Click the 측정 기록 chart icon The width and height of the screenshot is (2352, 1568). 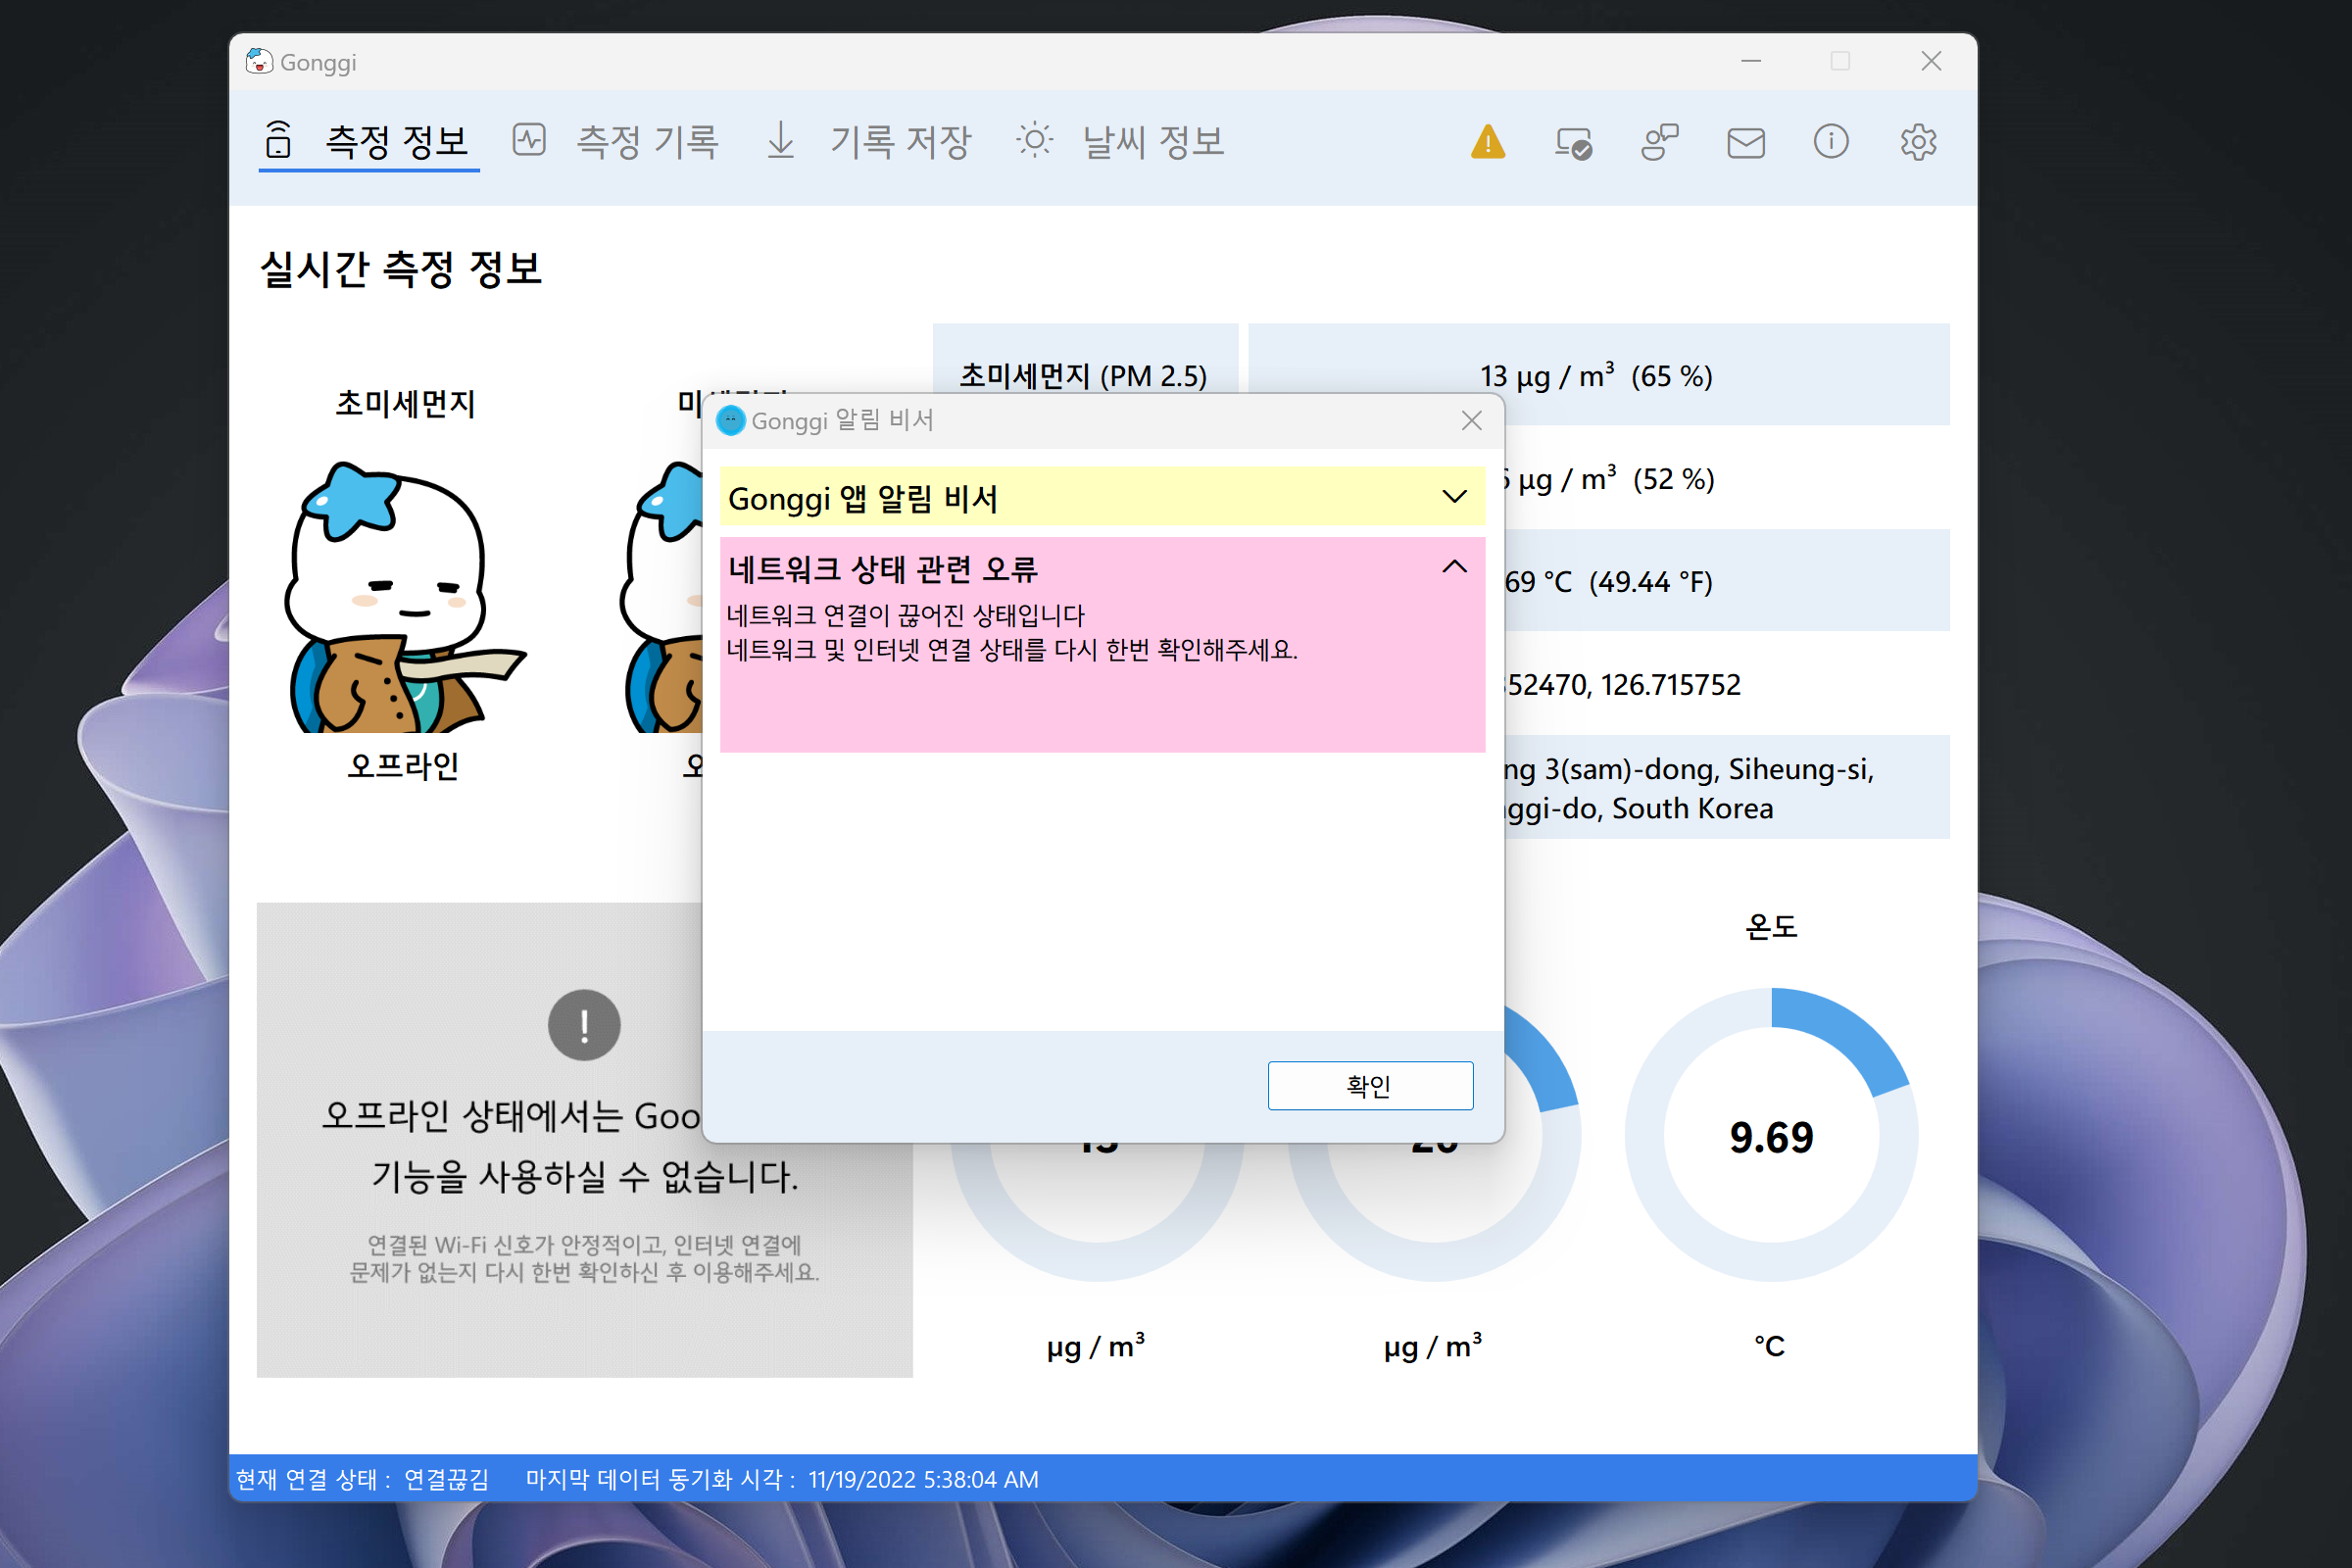pos(529,140)
